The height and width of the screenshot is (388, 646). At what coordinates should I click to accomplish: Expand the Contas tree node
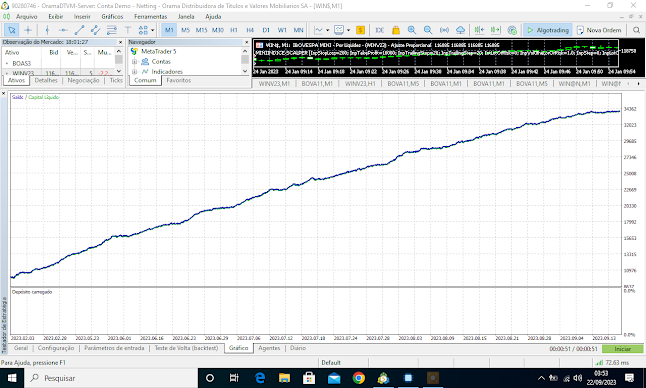click(134, 61)
